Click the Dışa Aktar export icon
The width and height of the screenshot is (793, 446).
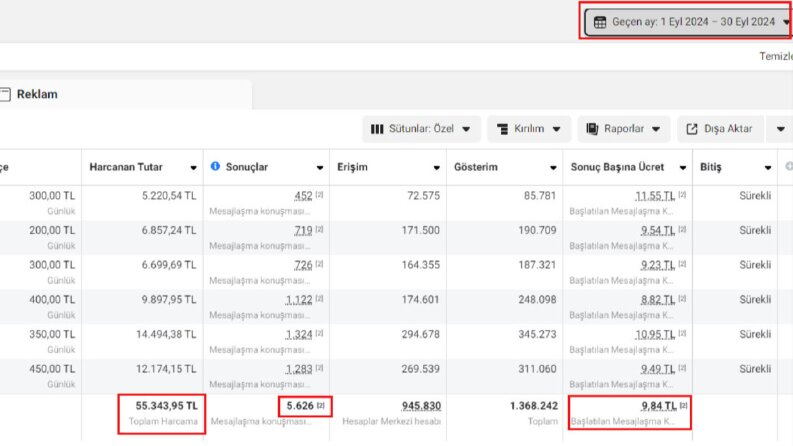coord(692,129)
